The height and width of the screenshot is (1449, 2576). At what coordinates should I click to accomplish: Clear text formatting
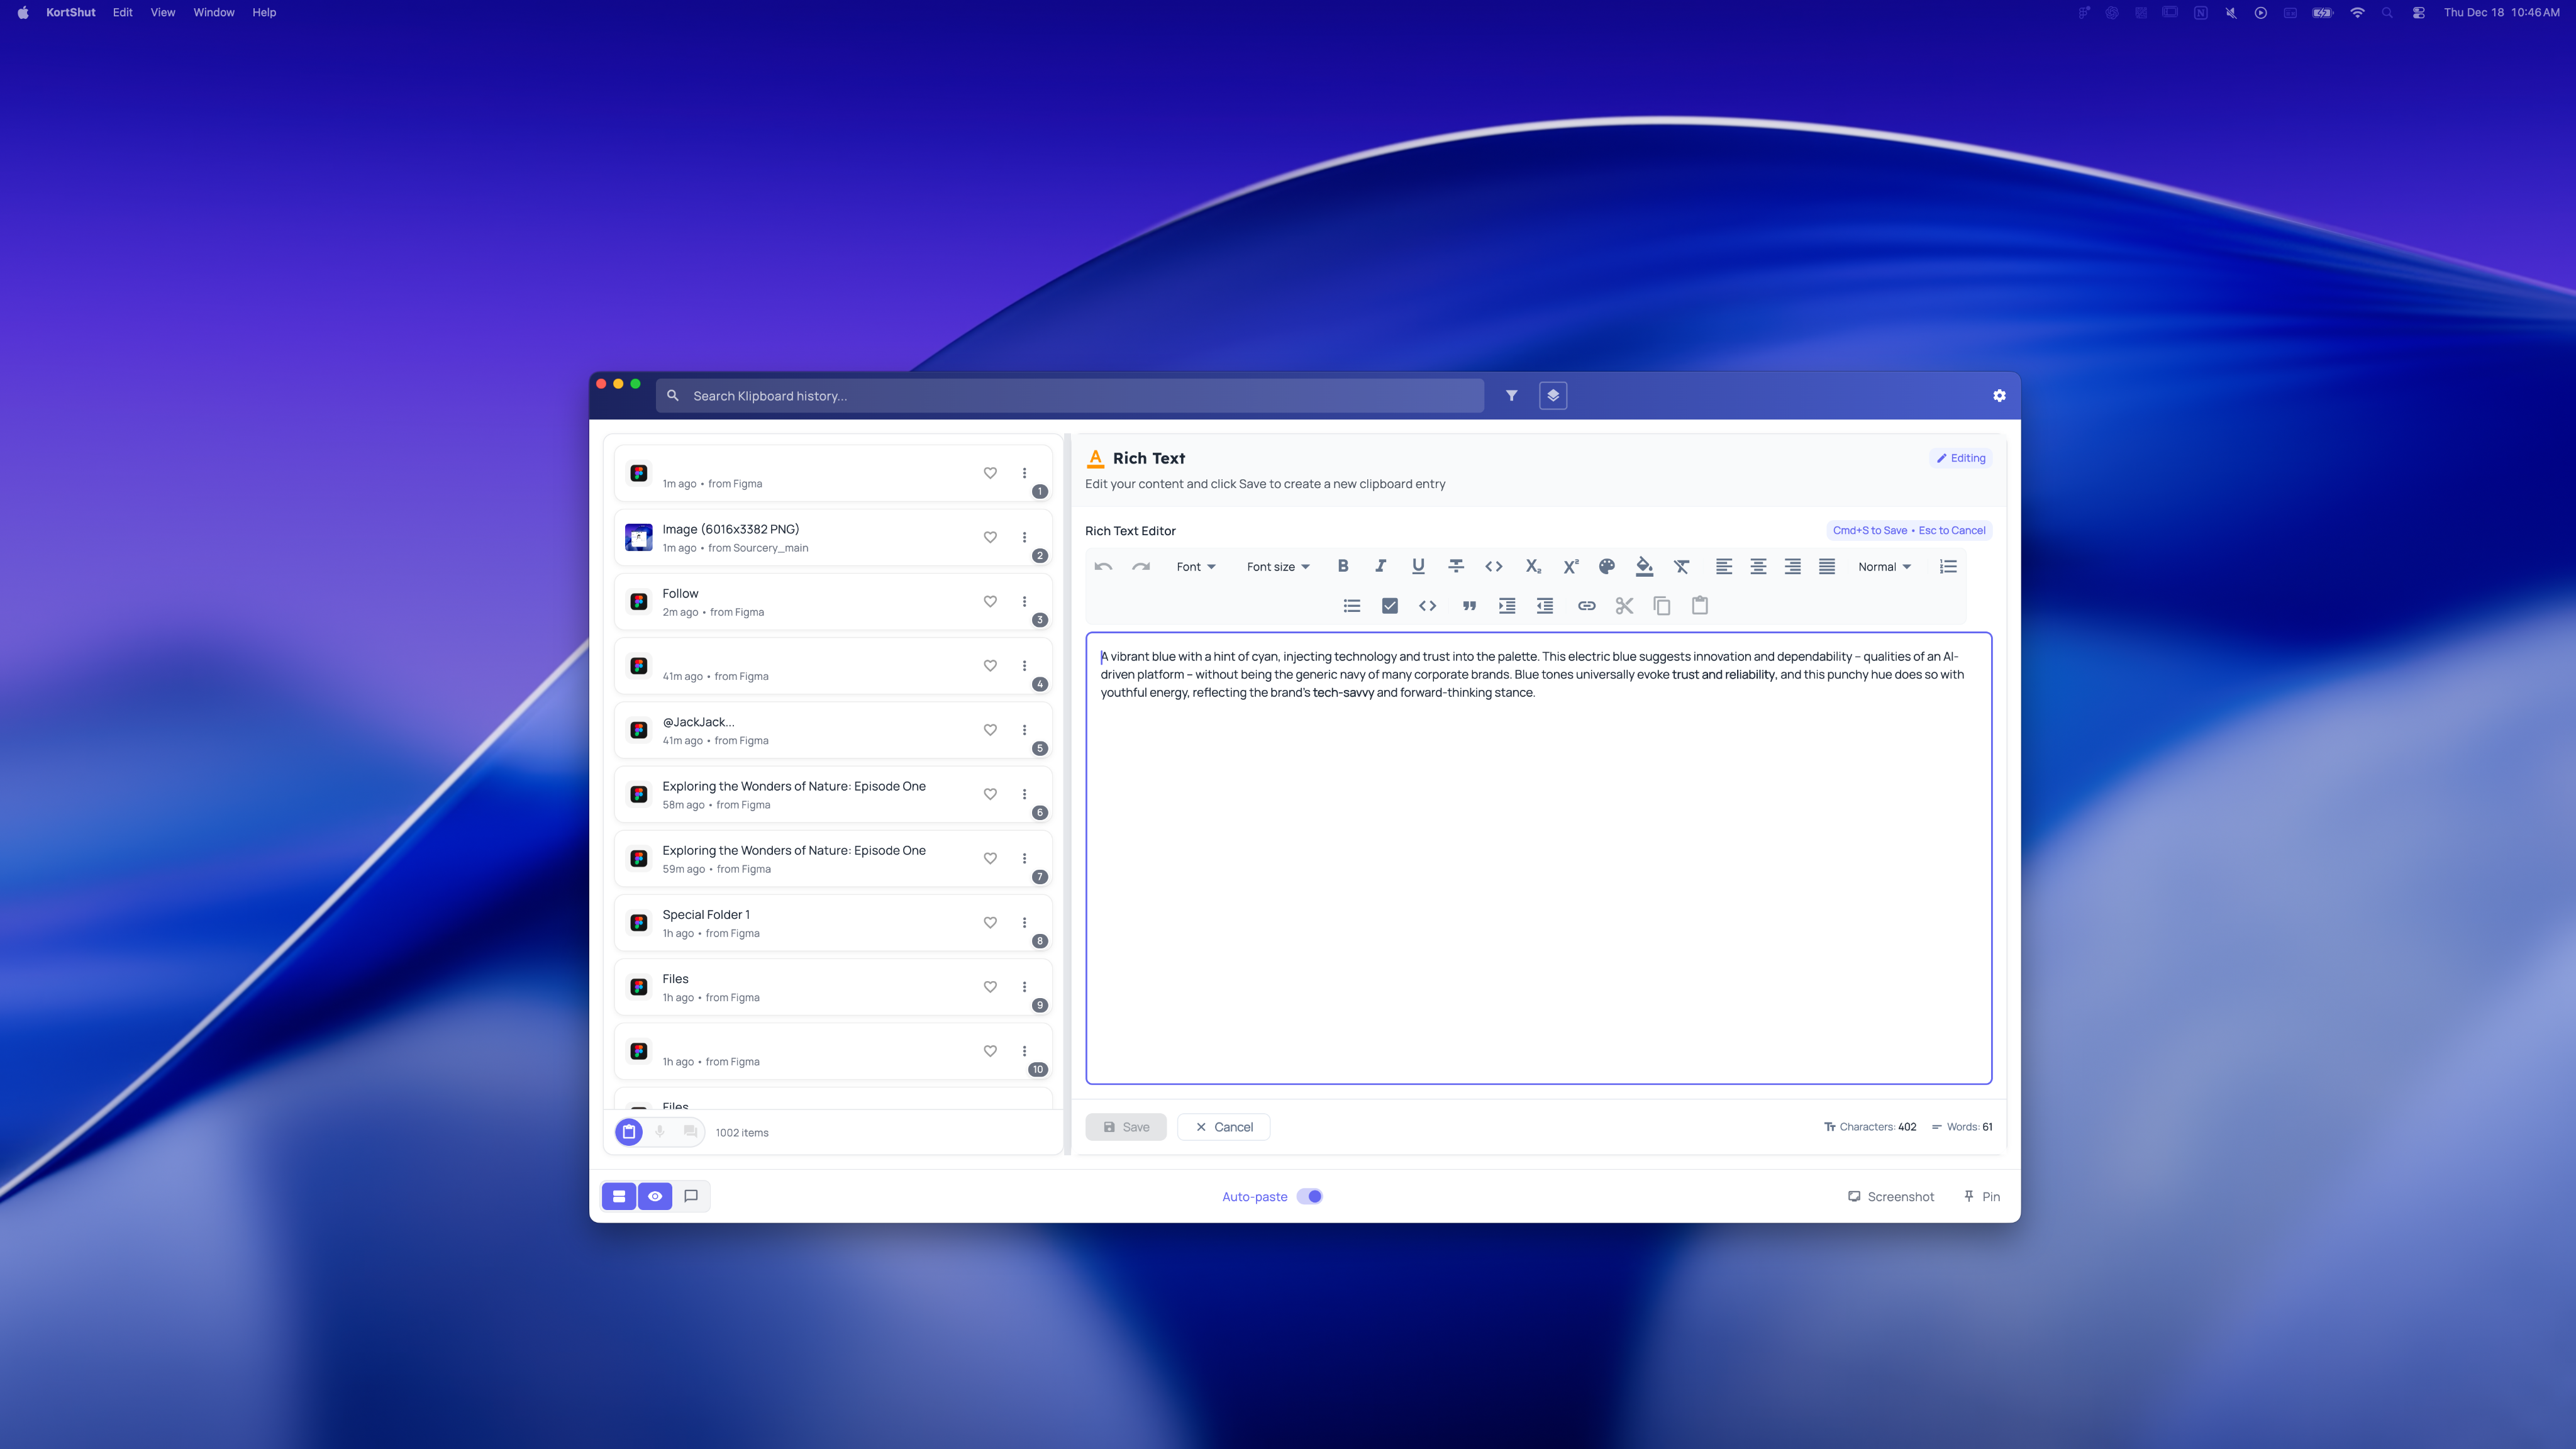pos(1682,566)
